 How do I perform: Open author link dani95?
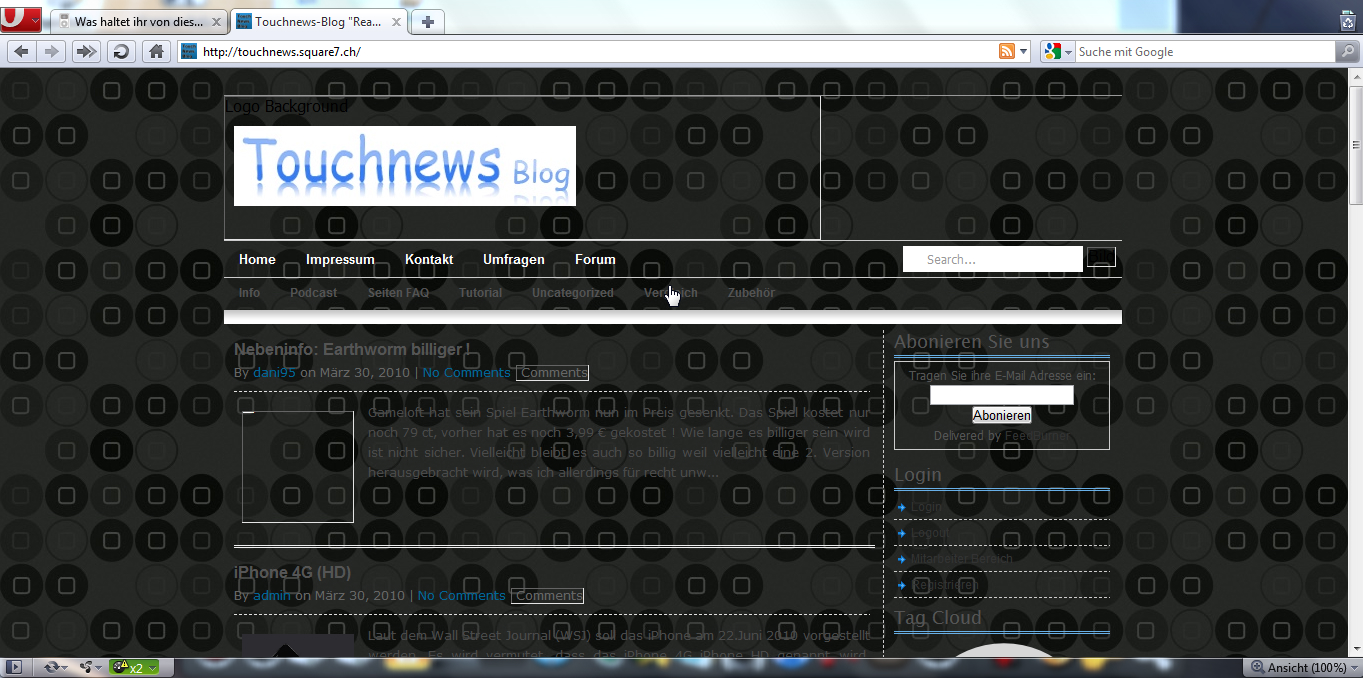click(x=274, y=373)
